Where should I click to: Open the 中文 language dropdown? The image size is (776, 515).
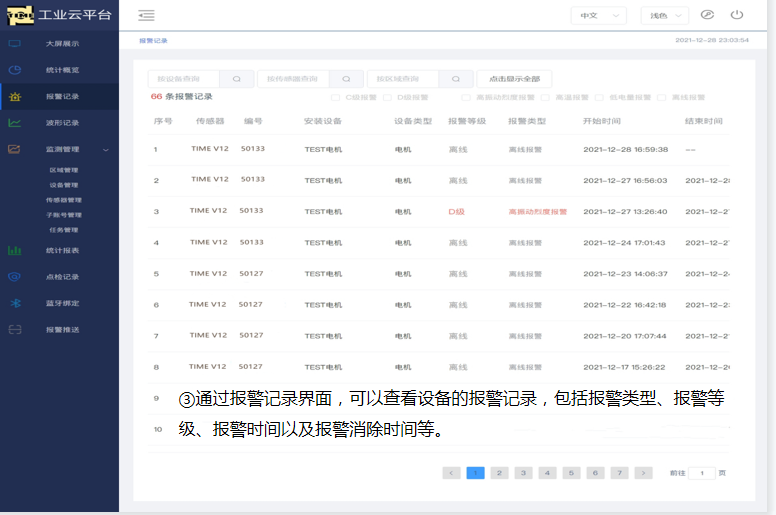[598, 15]
